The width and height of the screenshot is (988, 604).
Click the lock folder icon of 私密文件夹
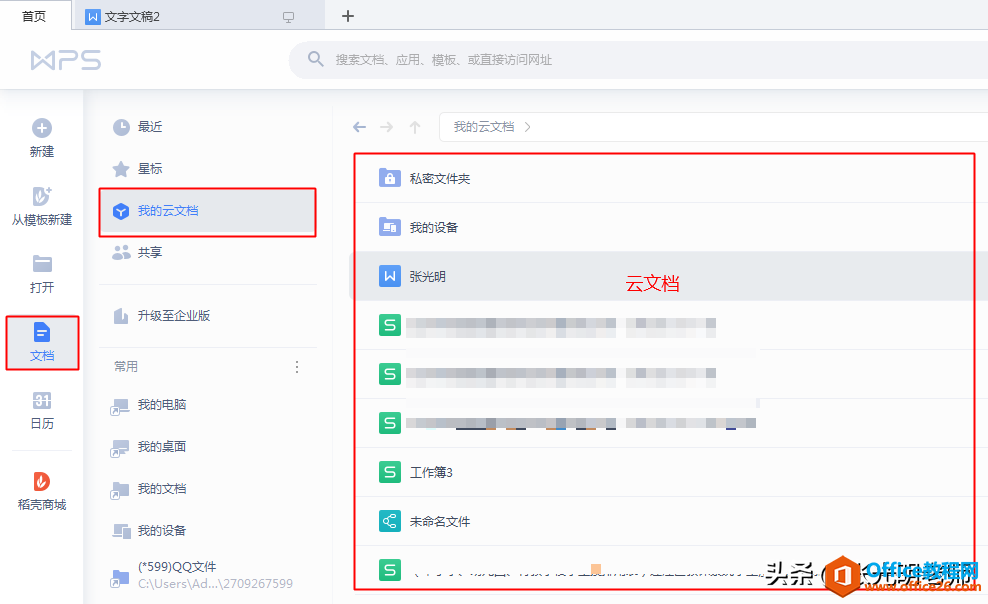click(389, 178)
